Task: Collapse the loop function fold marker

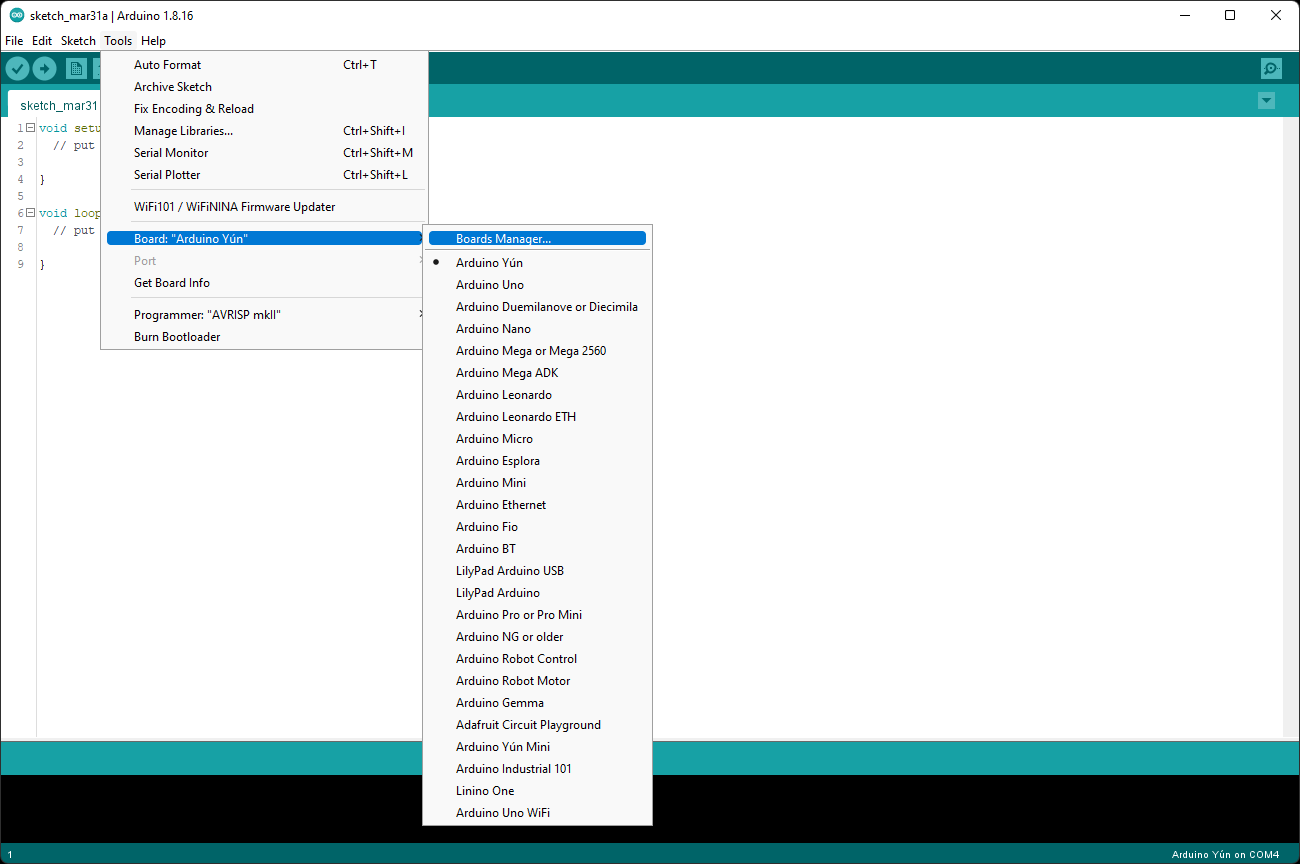Action: coord(30,213)
